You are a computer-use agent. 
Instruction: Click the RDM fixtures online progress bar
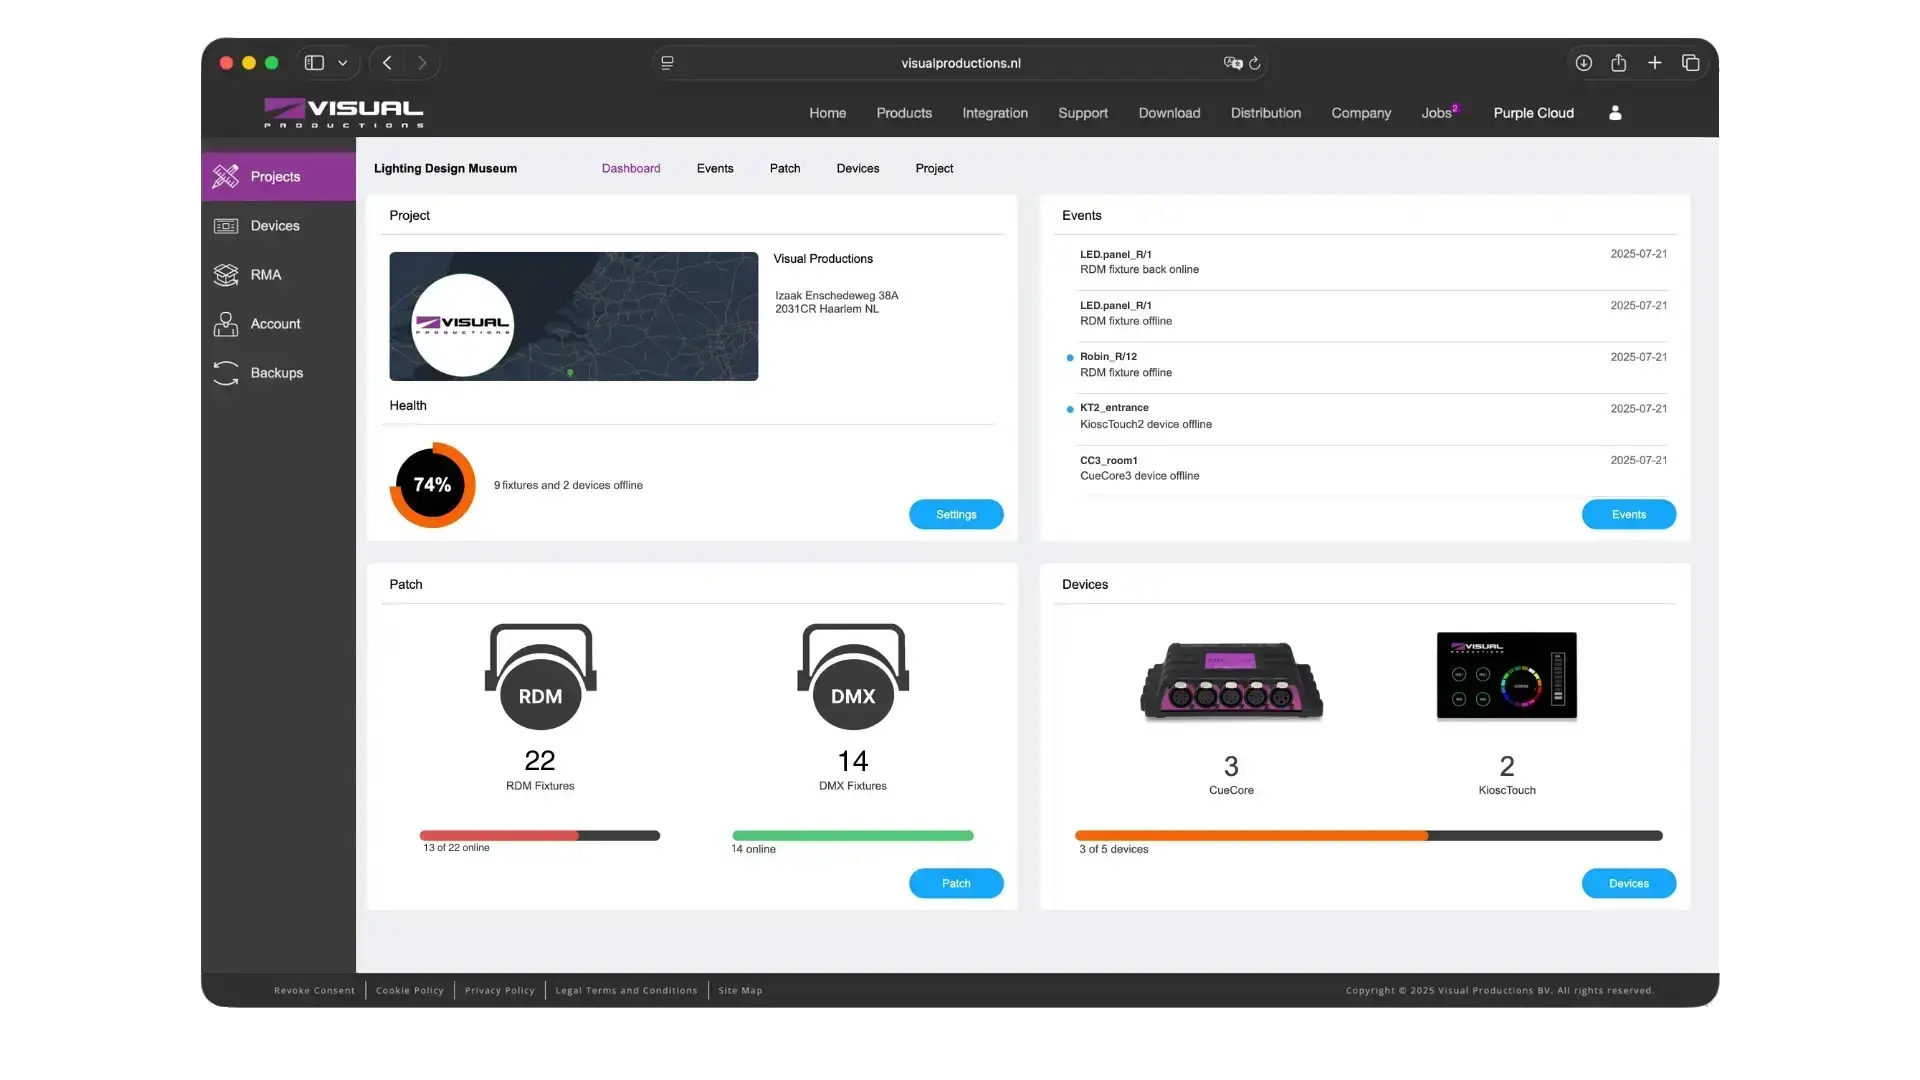click(x=540, y=835)
